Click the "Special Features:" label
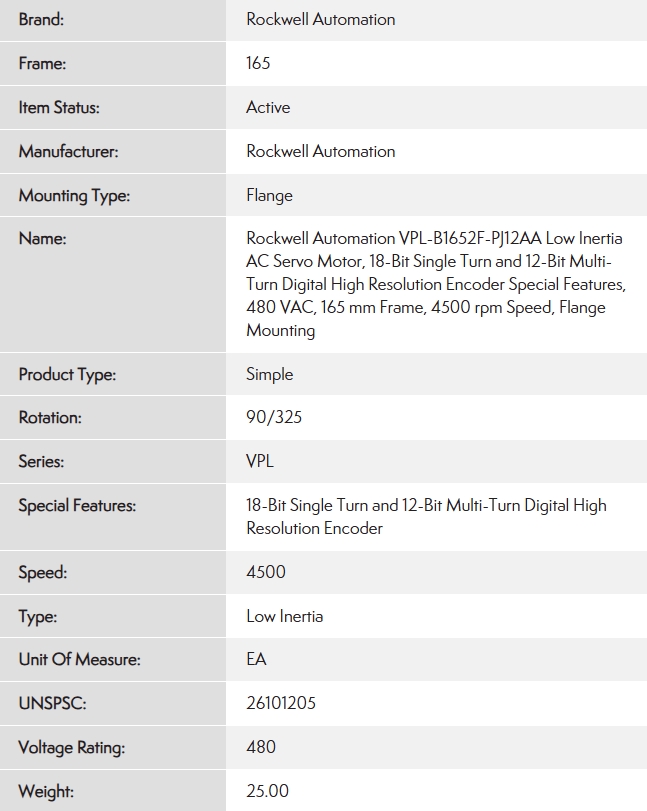 coord(77,506)
